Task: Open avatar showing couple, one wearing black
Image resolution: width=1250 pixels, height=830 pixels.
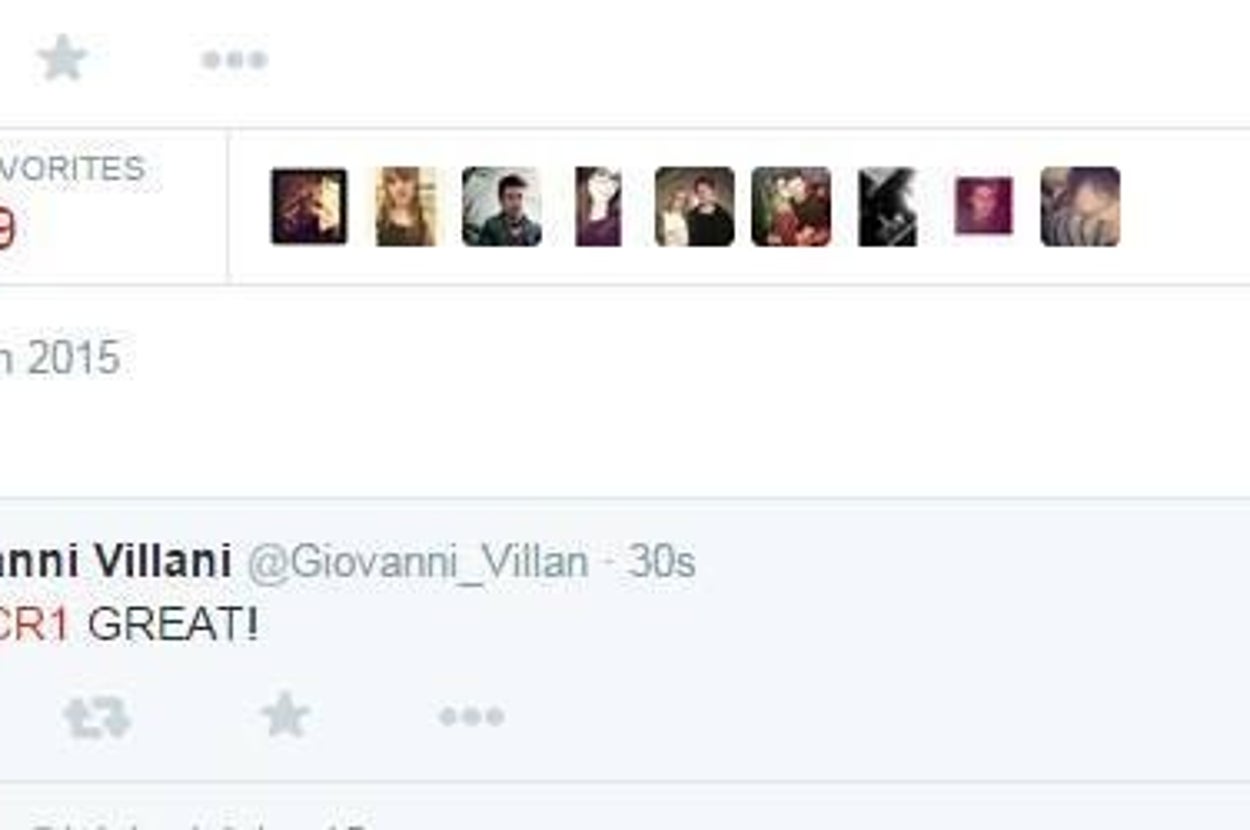Action: (694, 207)
